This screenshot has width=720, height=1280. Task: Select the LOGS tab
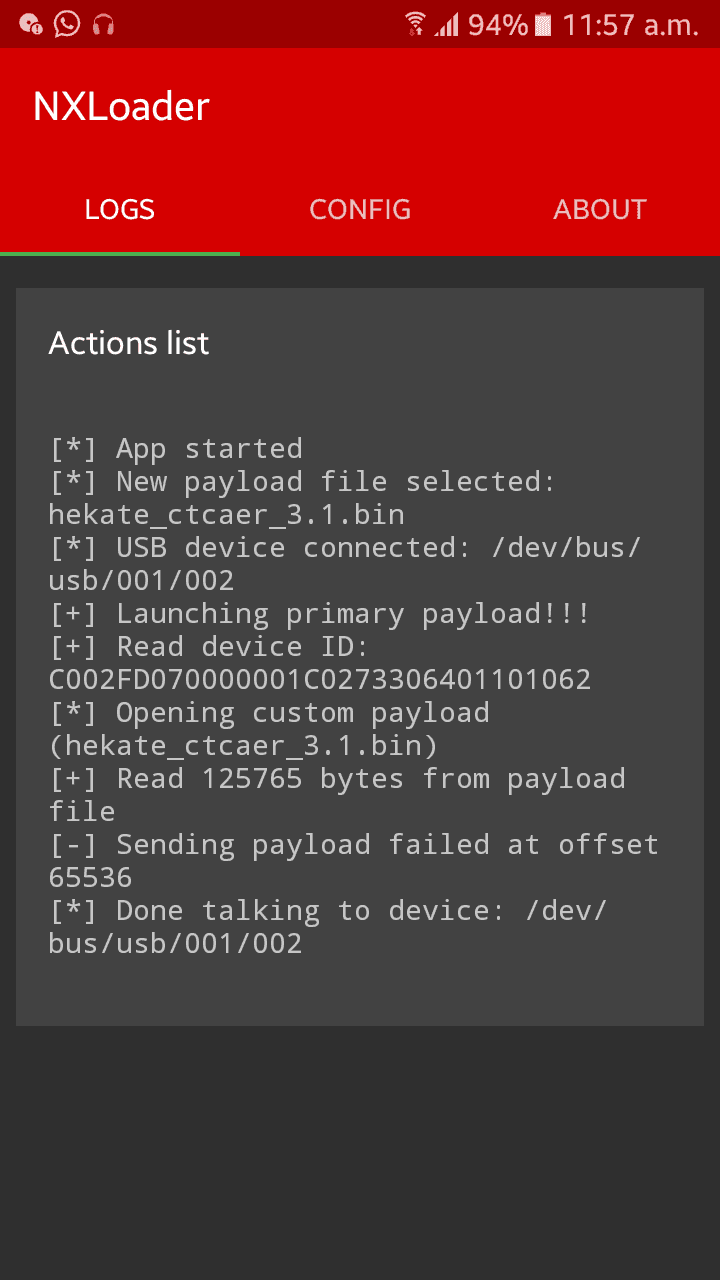pyautogui.click(x=120, y=209)
